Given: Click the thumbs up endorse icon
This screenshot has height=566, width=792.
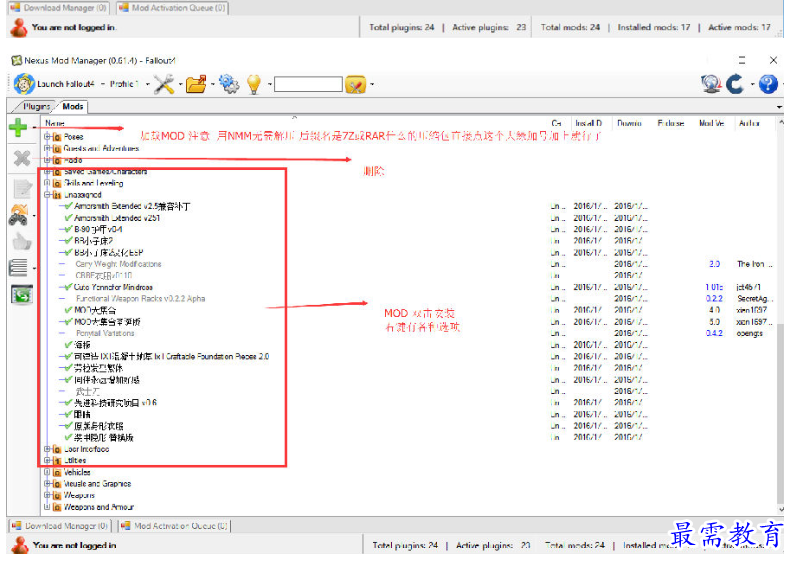Looking at the screenshot, I should click(22, 241).
